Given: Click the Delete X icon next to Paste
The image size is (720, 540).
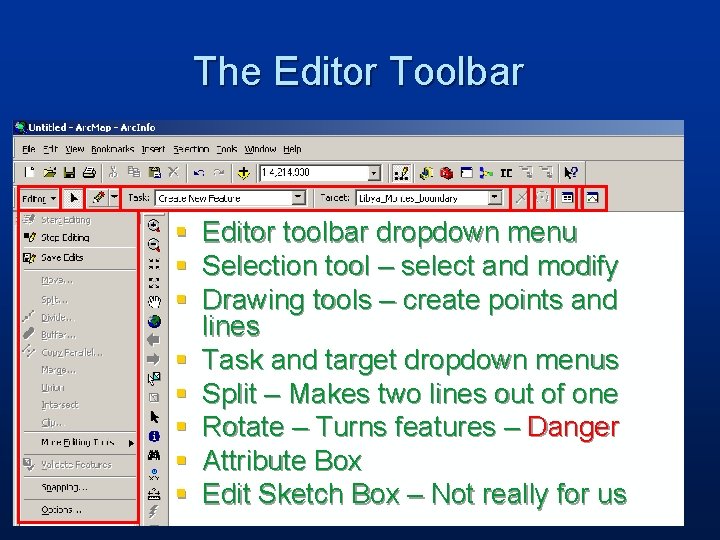Looking at the screenshot, I should (x=173, y=173).
